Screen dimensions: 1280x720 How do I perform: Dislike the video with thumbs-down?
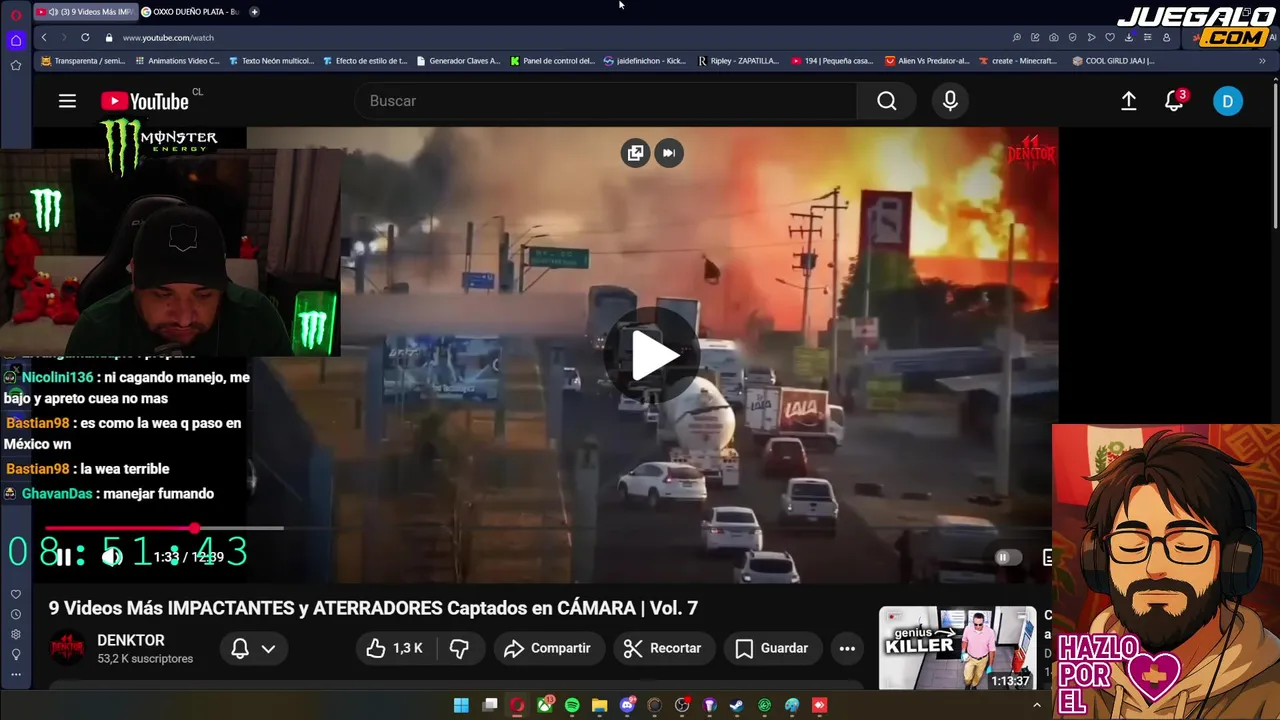point(459,648)
